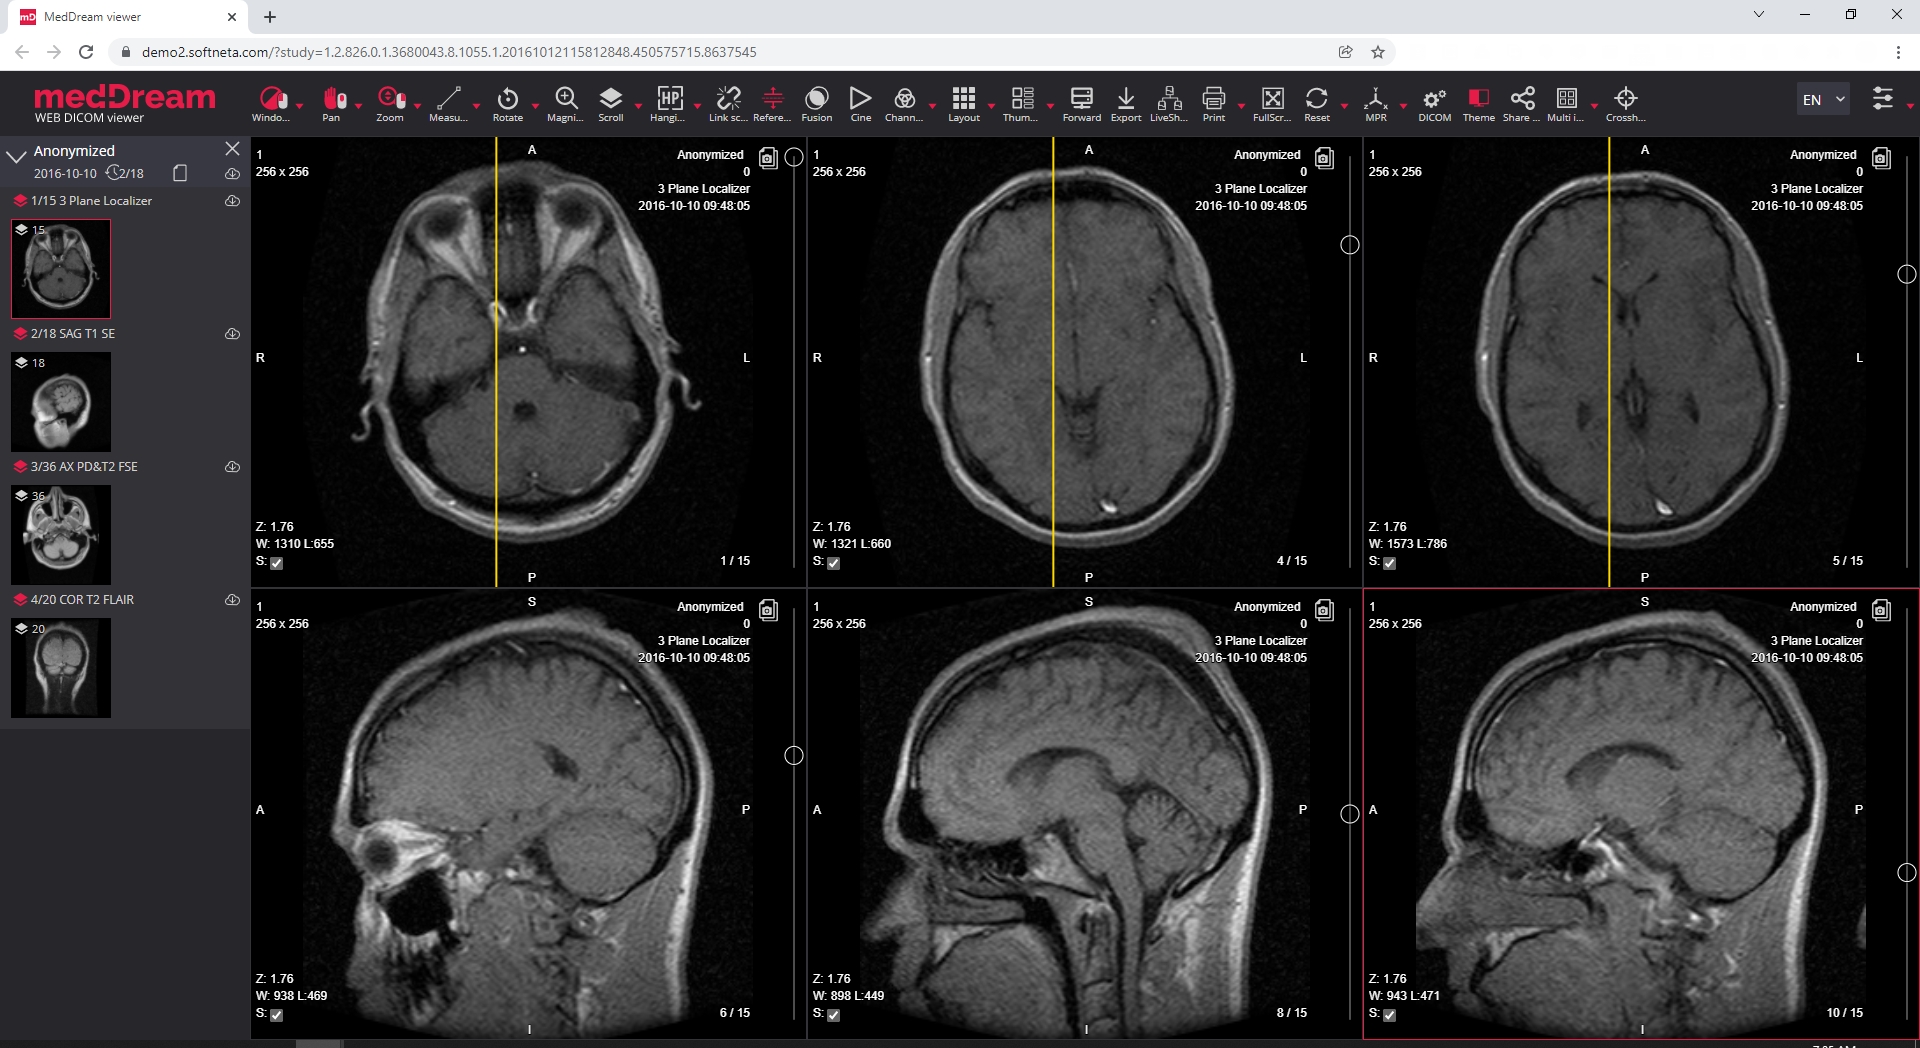The image size is (1920, 1048).
Task: Open the AX PD&T2 FSE thumbnail
Action: [61, 535]
